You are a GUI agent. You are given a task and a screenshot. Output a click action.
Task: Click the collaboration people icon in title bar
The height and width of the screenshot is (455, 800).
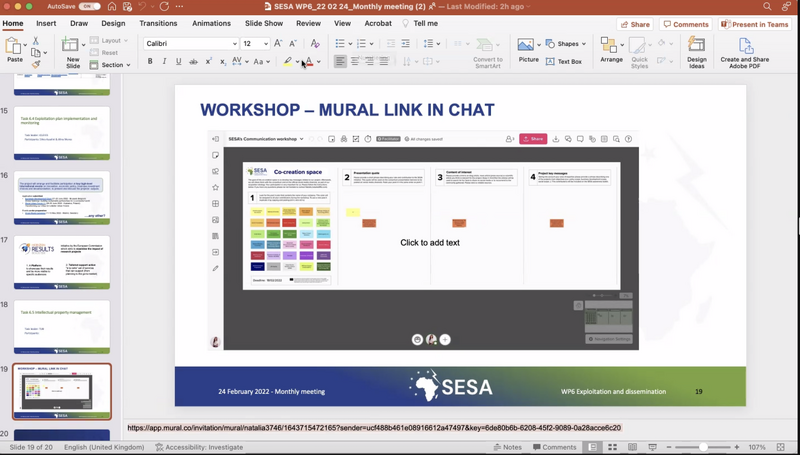[787, 7]
